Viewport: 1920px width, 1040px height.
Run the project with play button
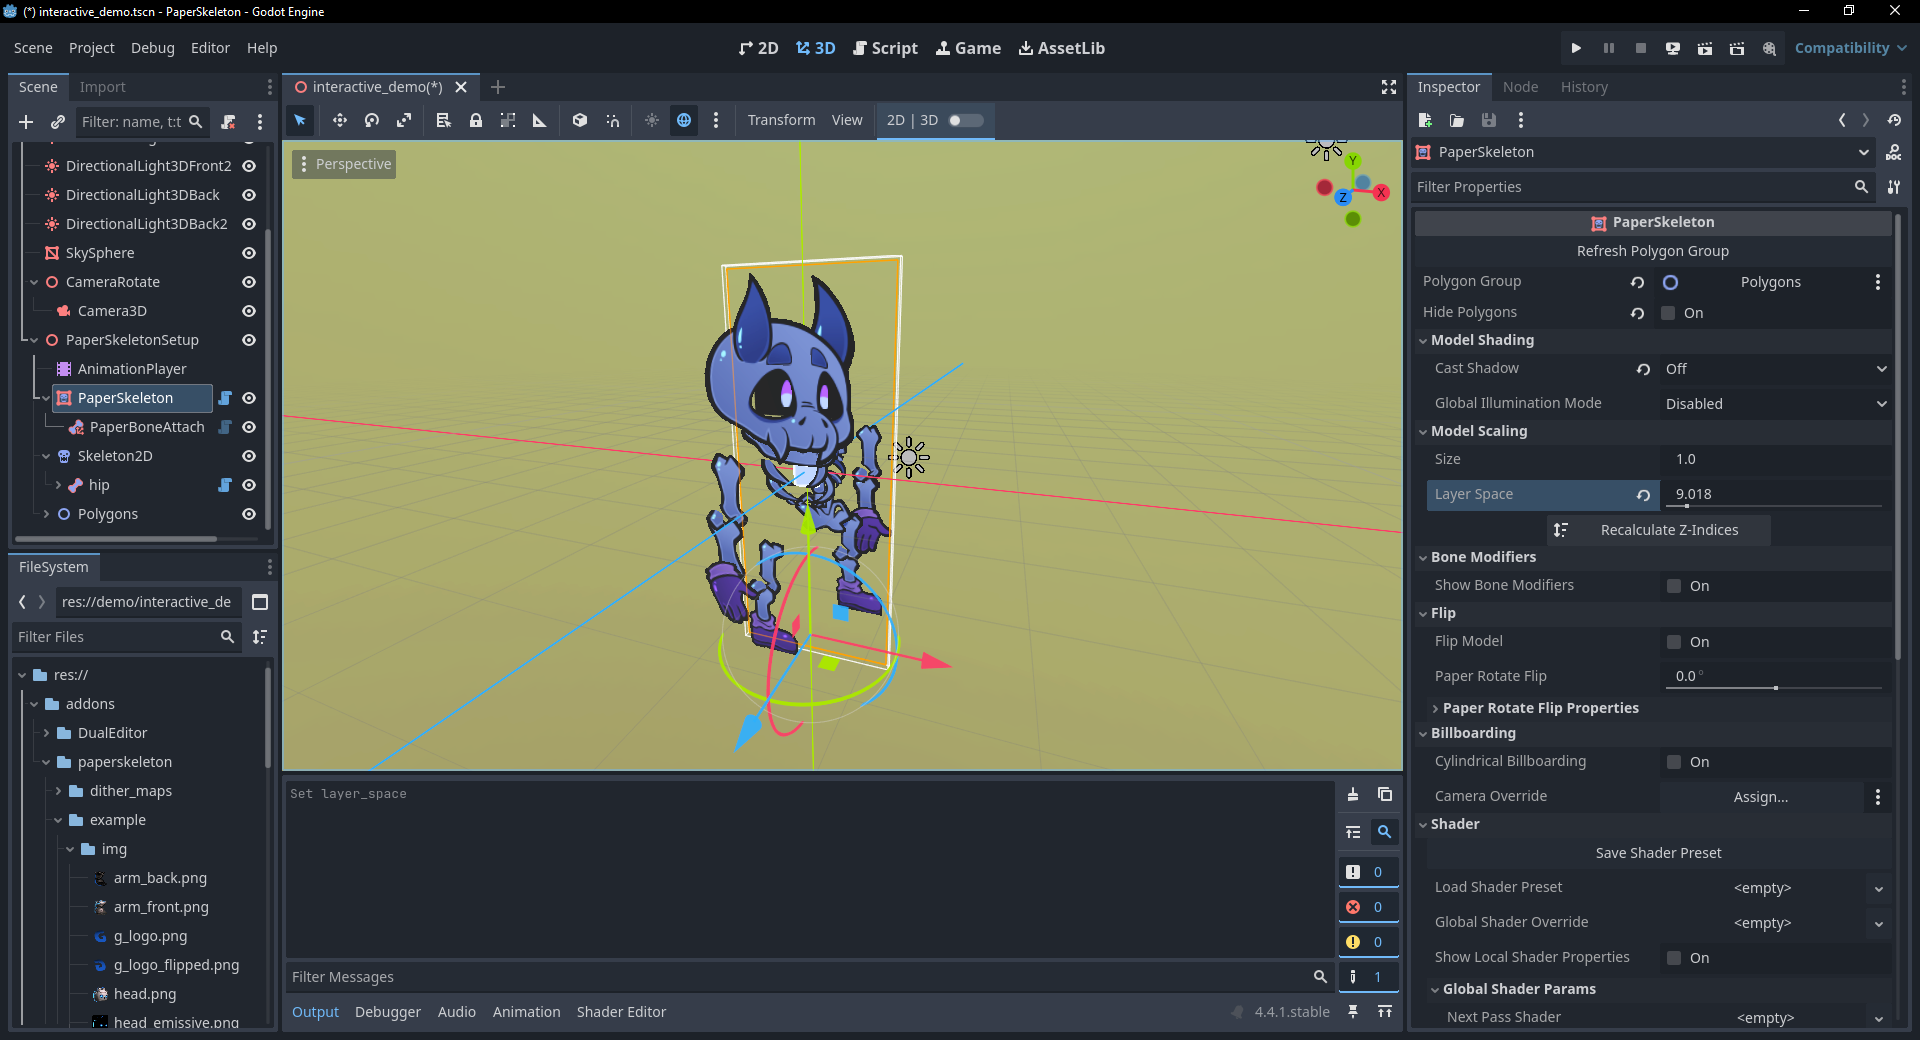click(1576, 48)
